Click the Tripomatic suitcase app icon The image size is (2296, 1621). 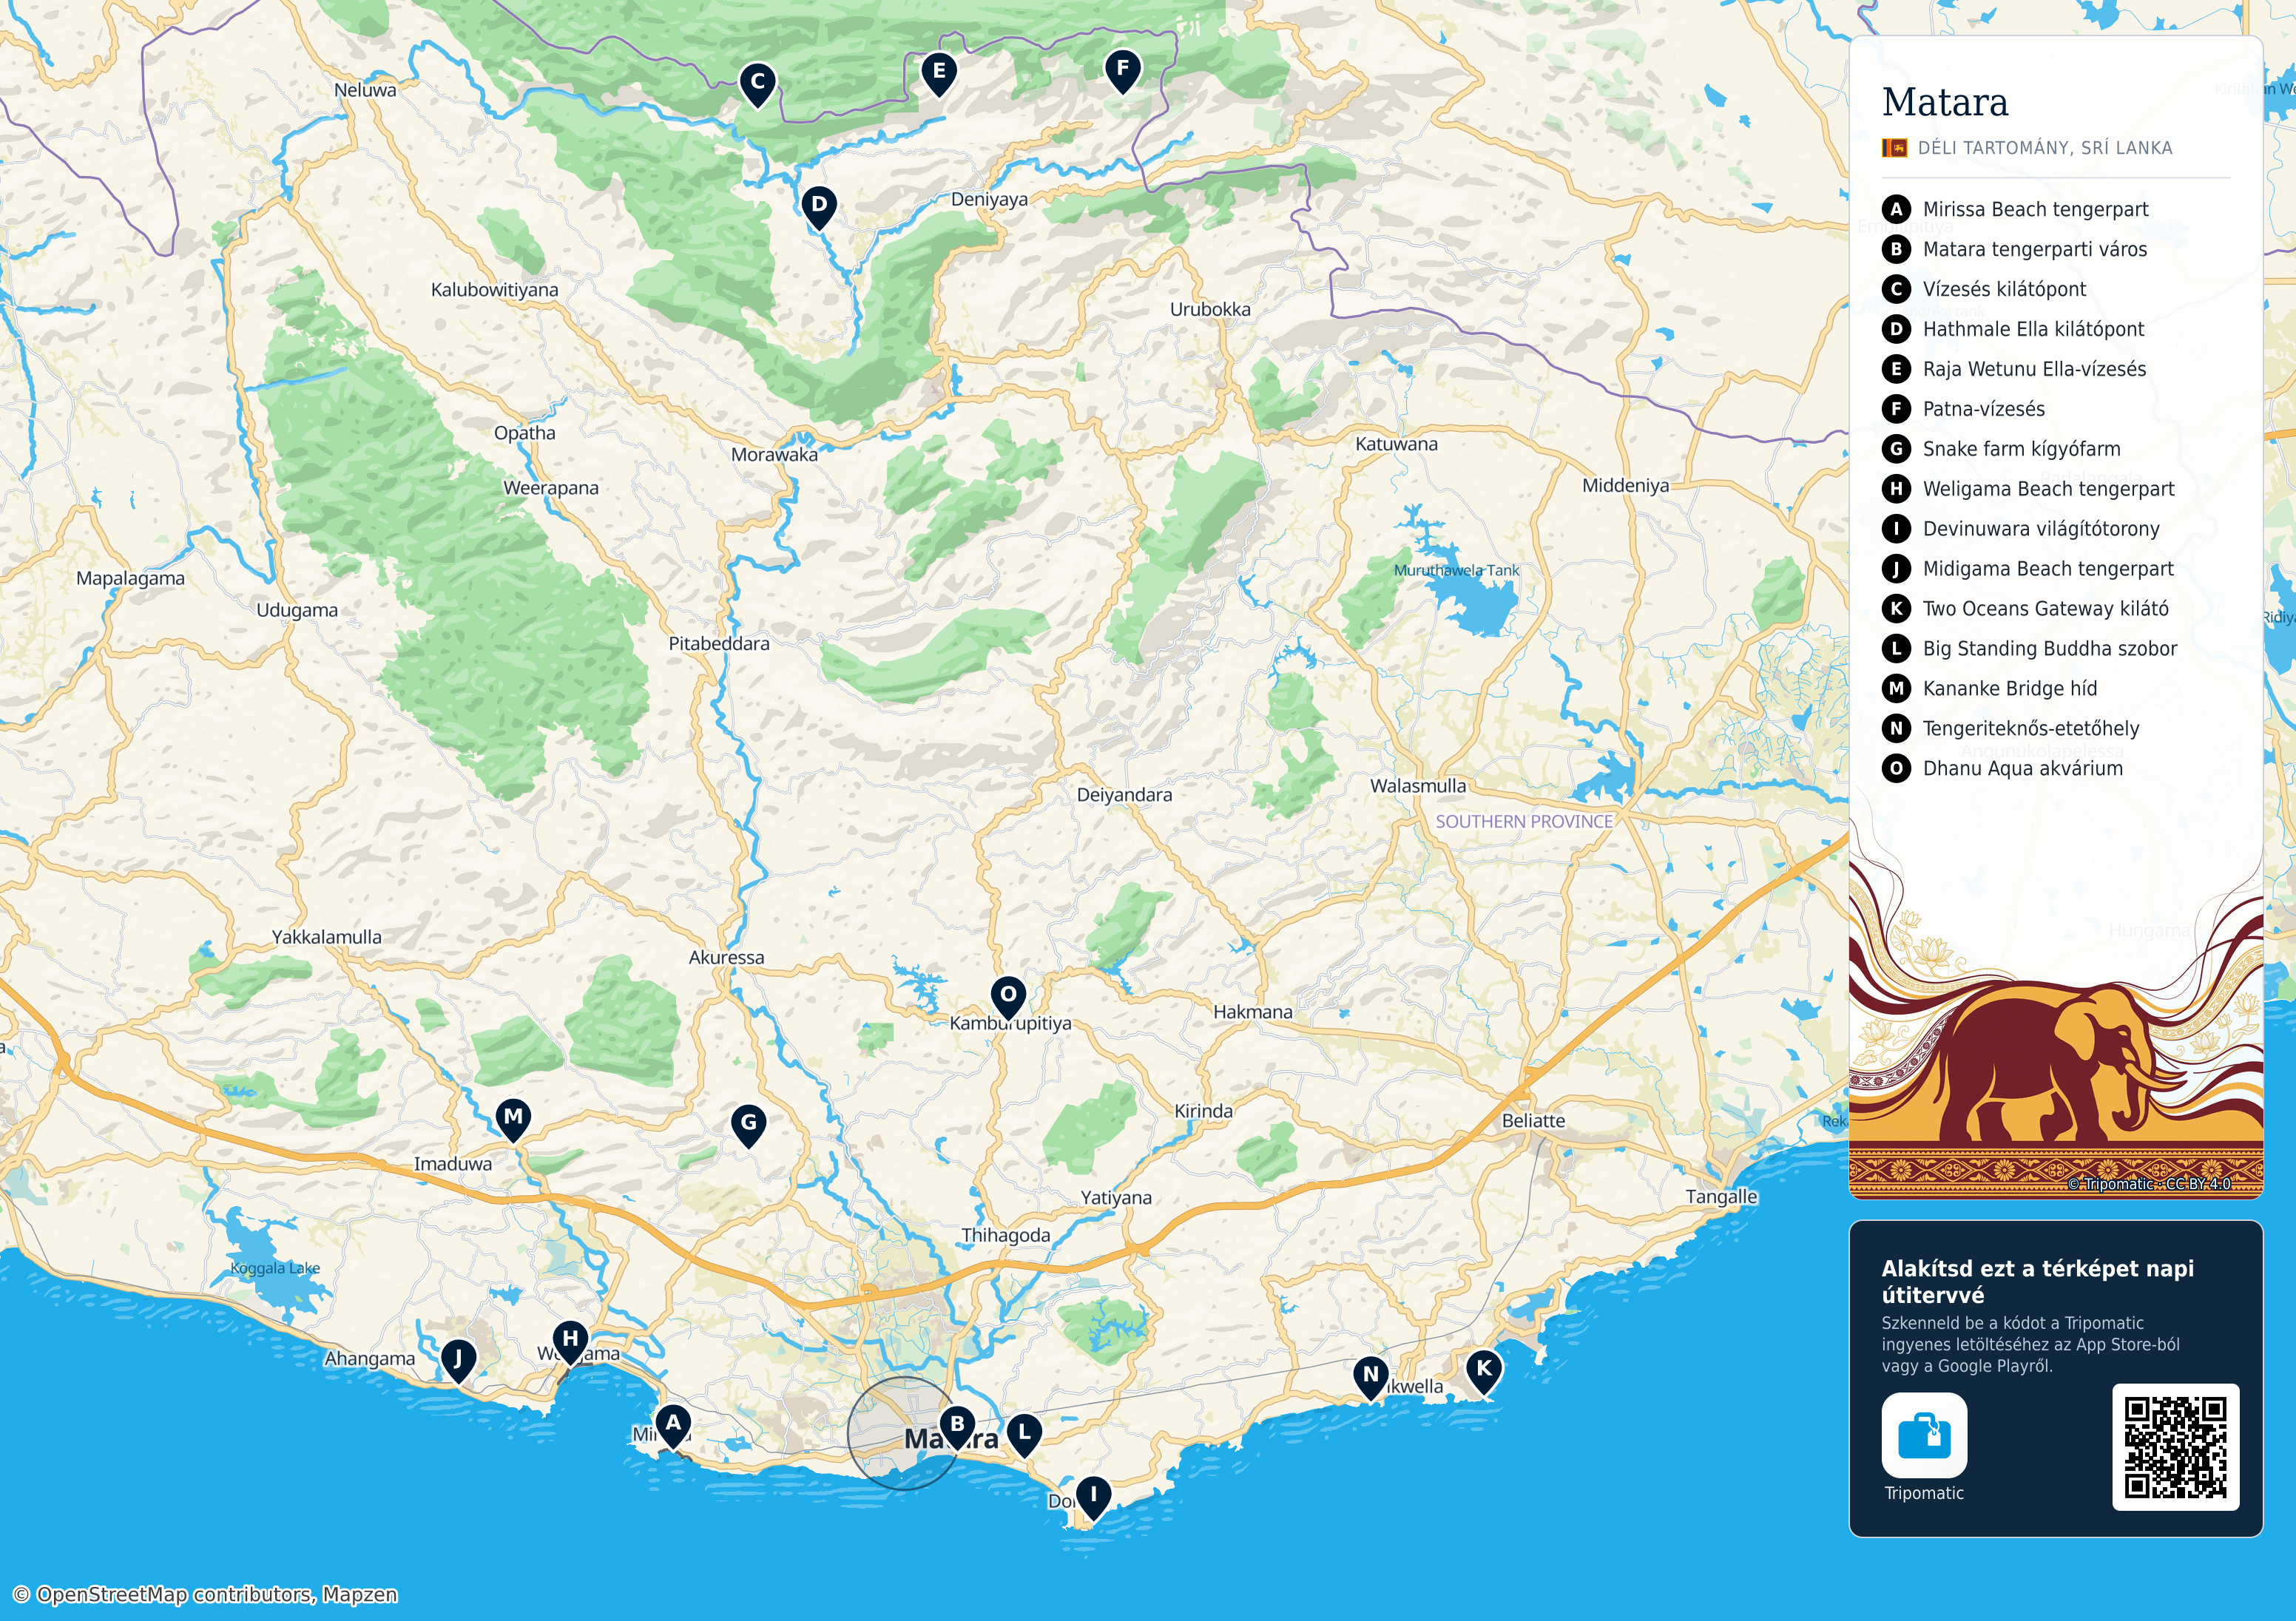pyautogui.click(x=1924, y=1435)
